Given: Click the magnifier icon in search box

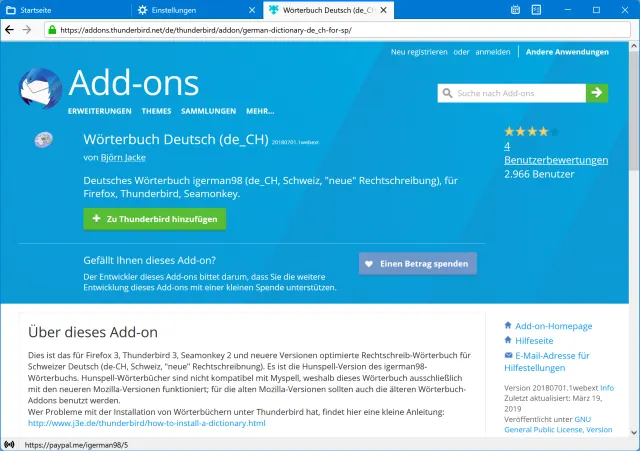Looking at the screenshot, I should pyautogui.click(x=447, y=93).
